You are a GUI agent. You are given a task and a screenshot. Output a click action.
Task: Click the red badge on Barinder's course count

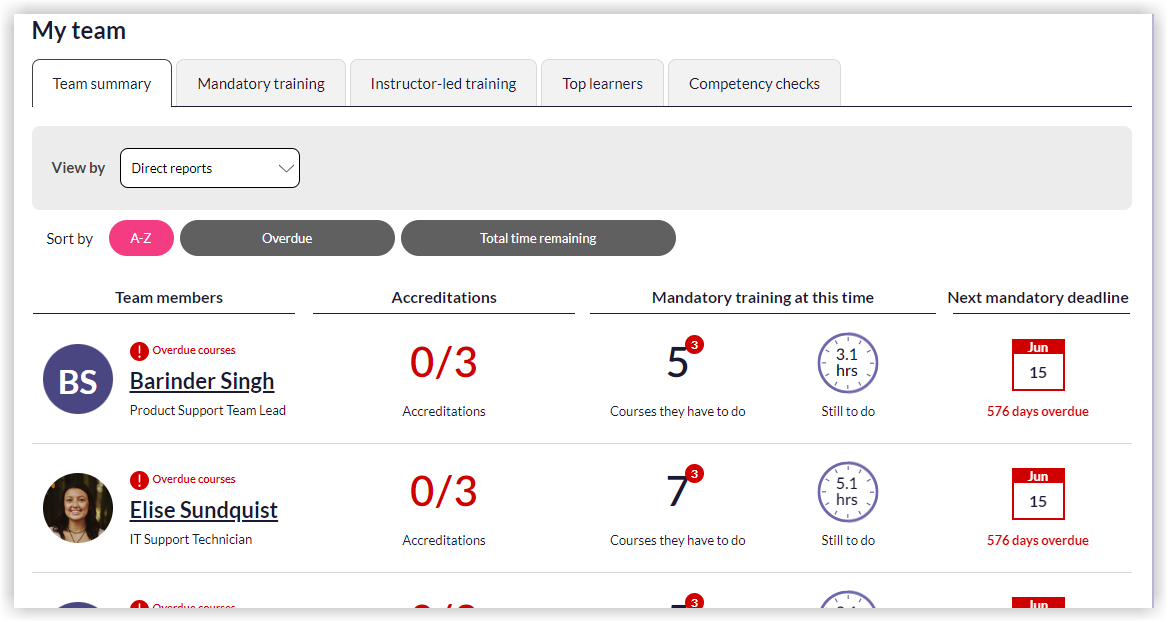[x=695, y=345]
